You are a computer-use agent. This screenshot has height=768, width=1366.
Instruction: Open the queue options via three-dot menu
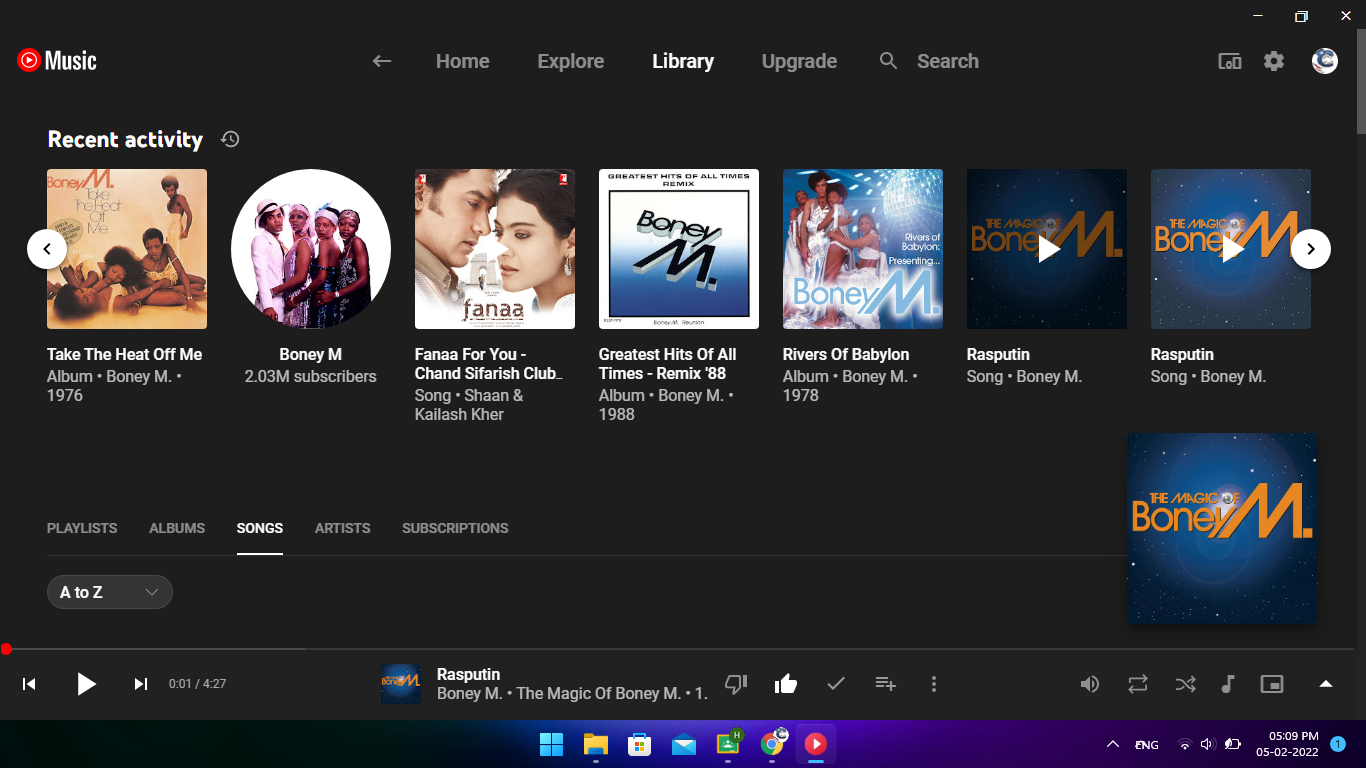pyautogui.click(x=934, y=683)
